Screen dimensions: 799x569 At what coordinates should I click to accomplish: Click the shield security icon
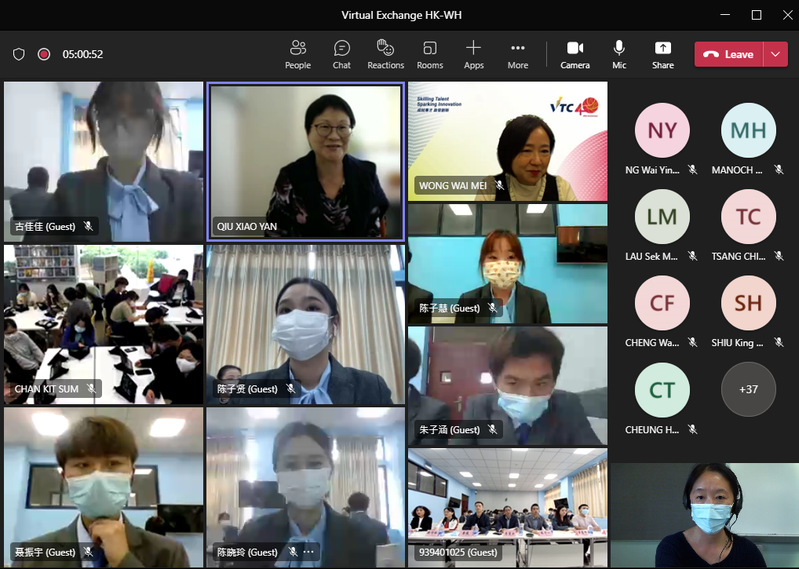point(19,54)
